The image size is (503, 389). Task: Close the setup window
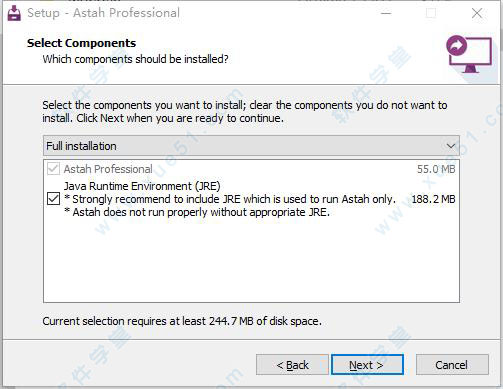click(477, 13)
